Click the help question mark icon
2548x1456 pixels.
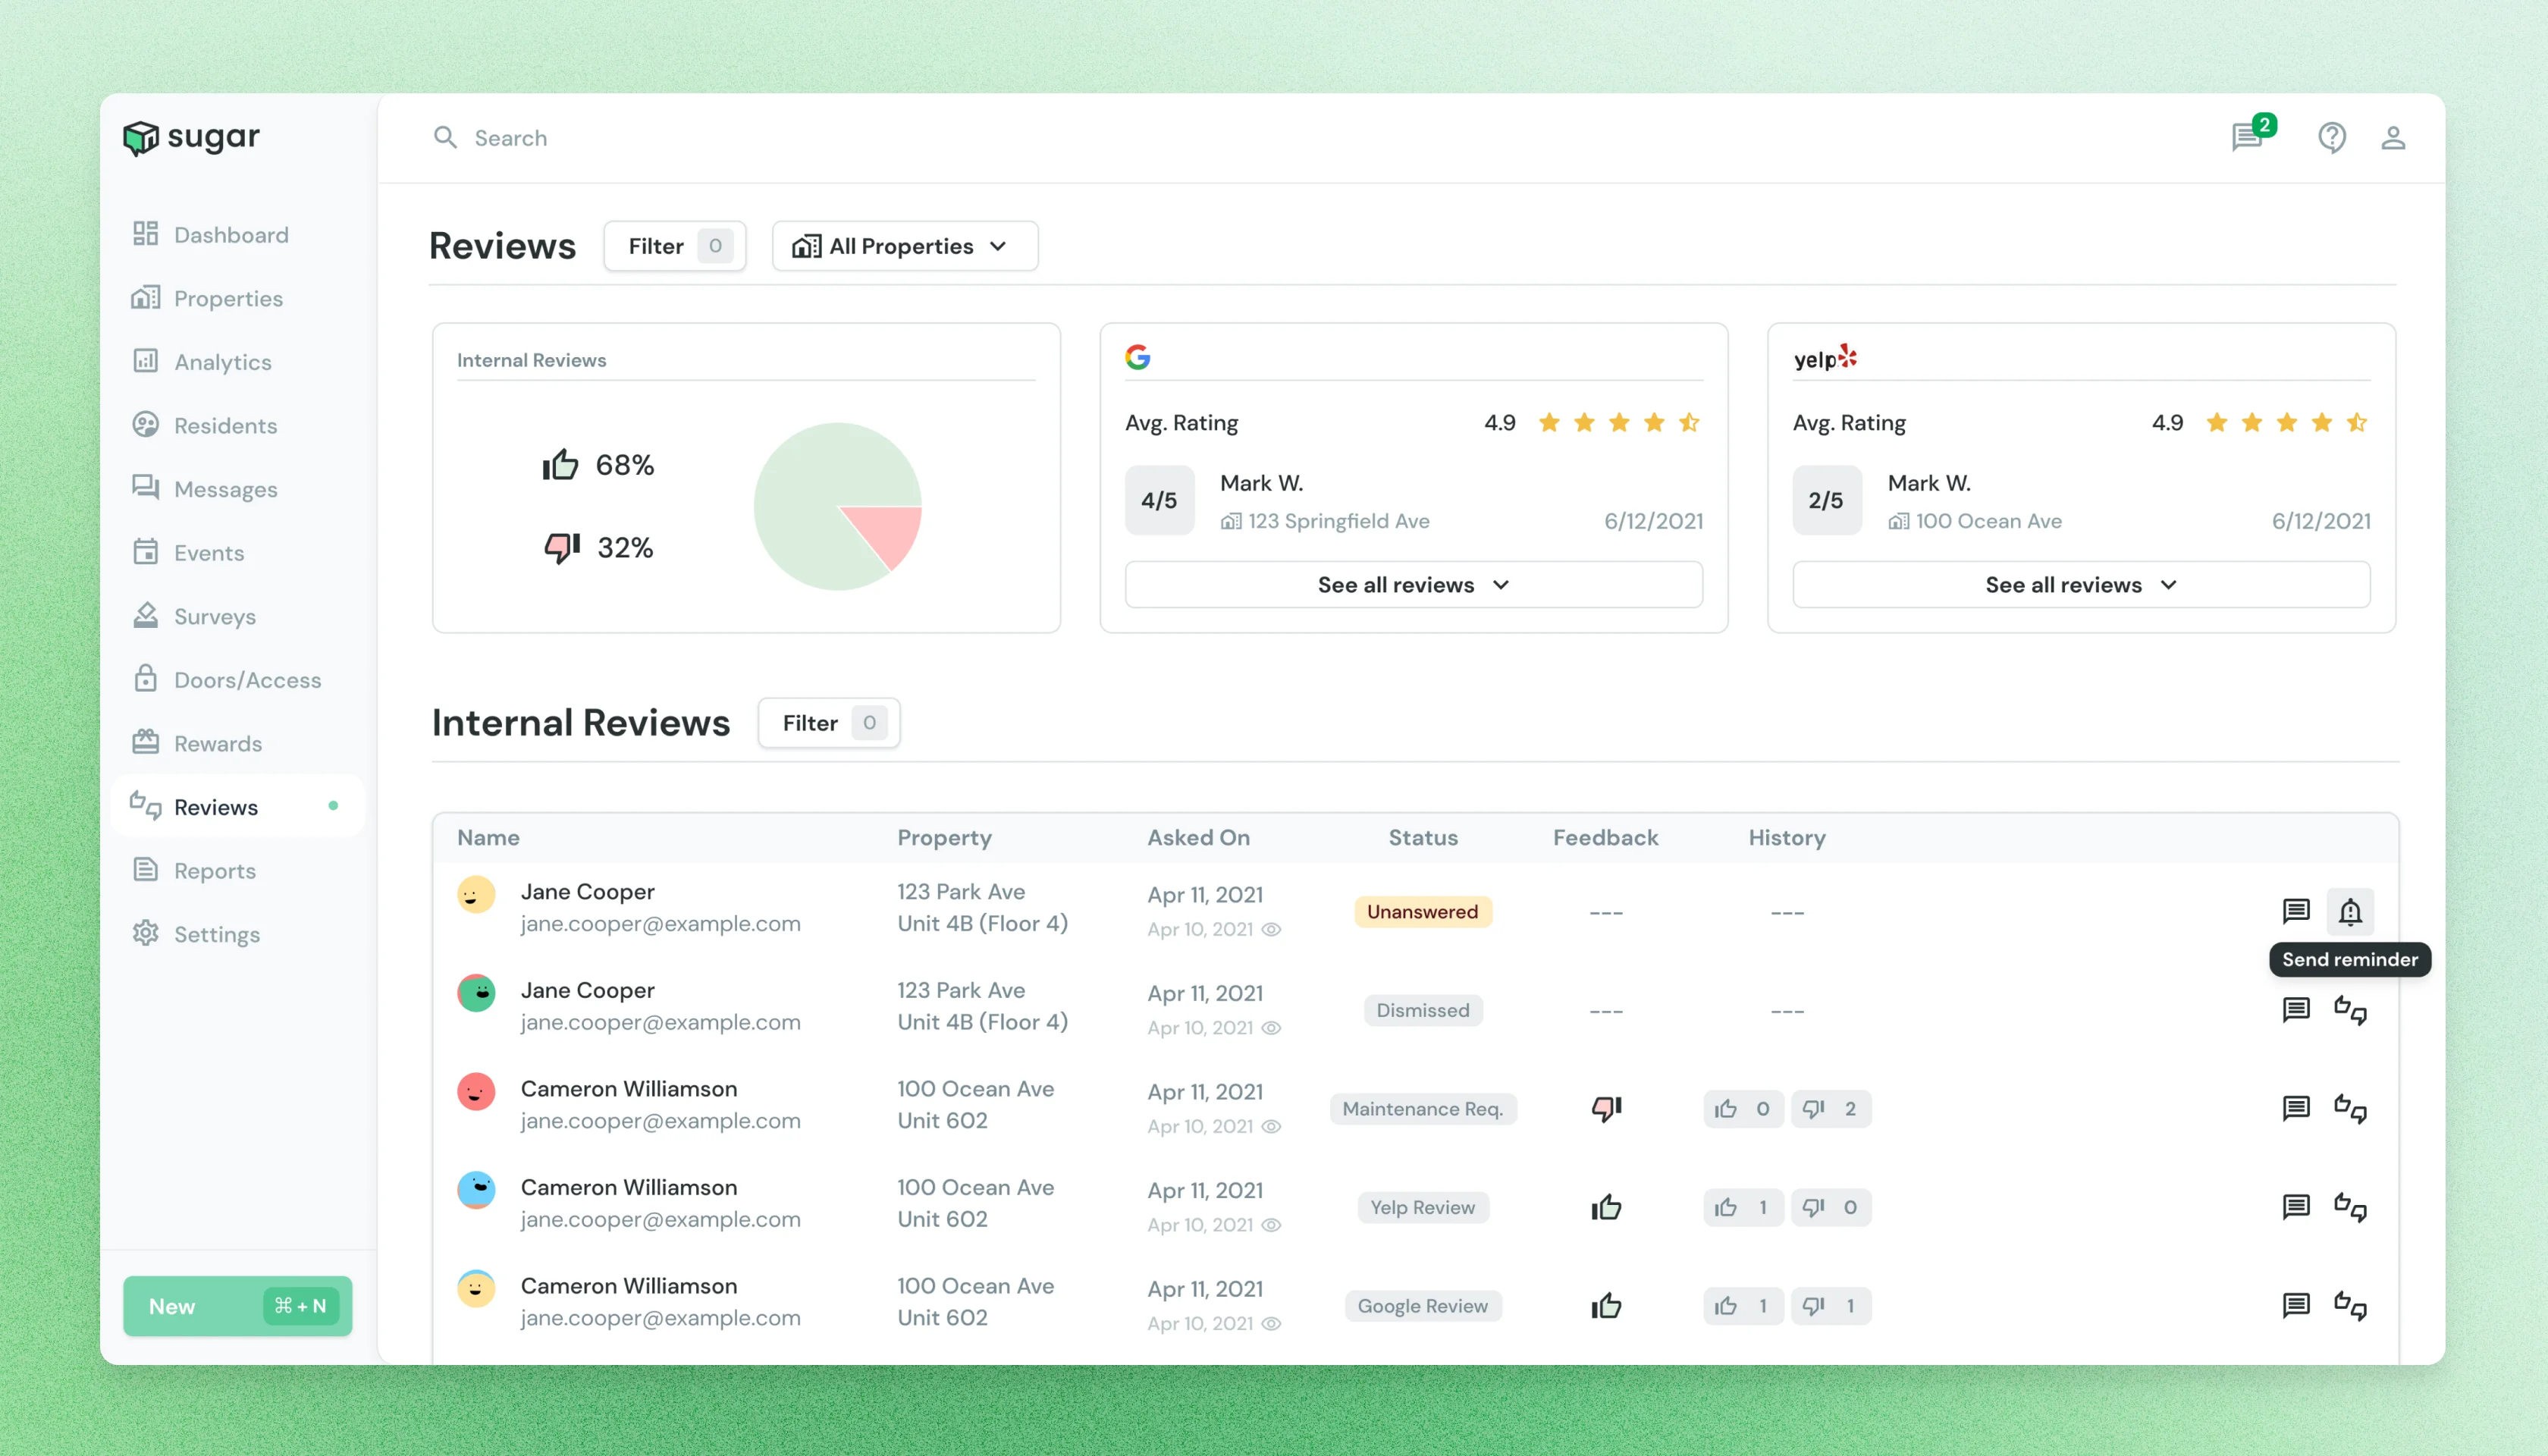2331,137
